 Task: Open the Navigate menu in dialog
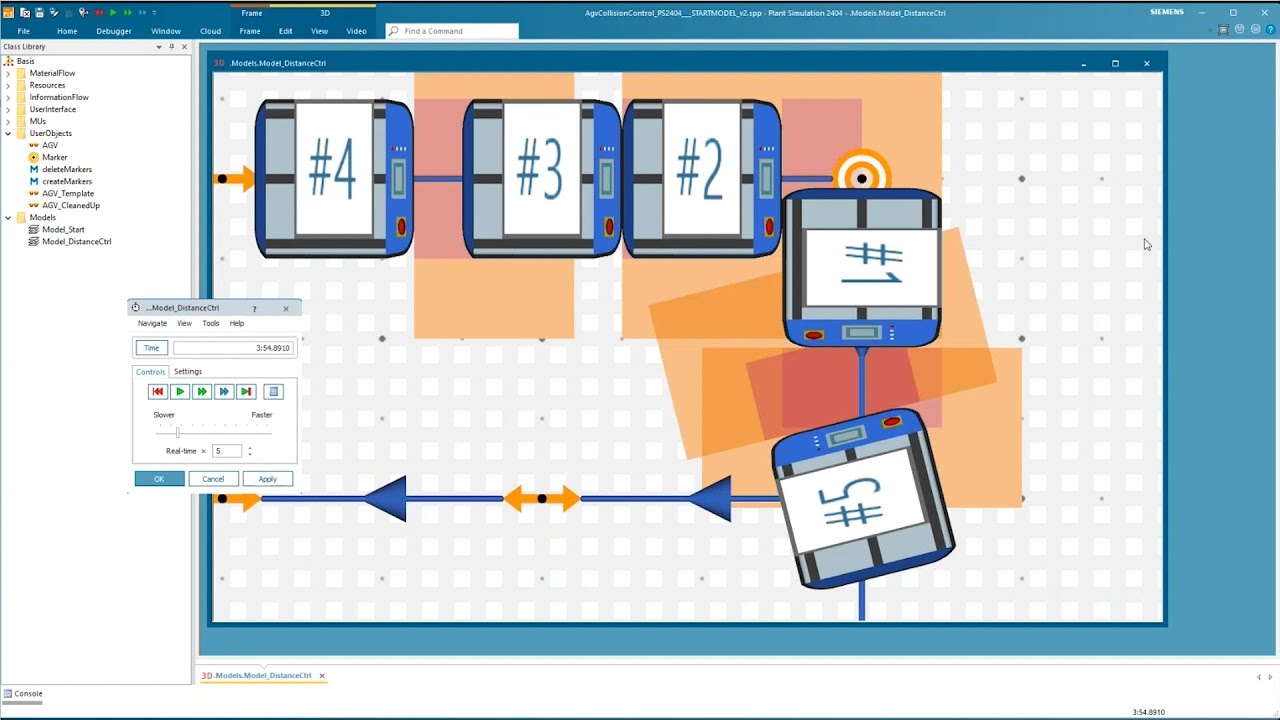click(x=152, y=323)
